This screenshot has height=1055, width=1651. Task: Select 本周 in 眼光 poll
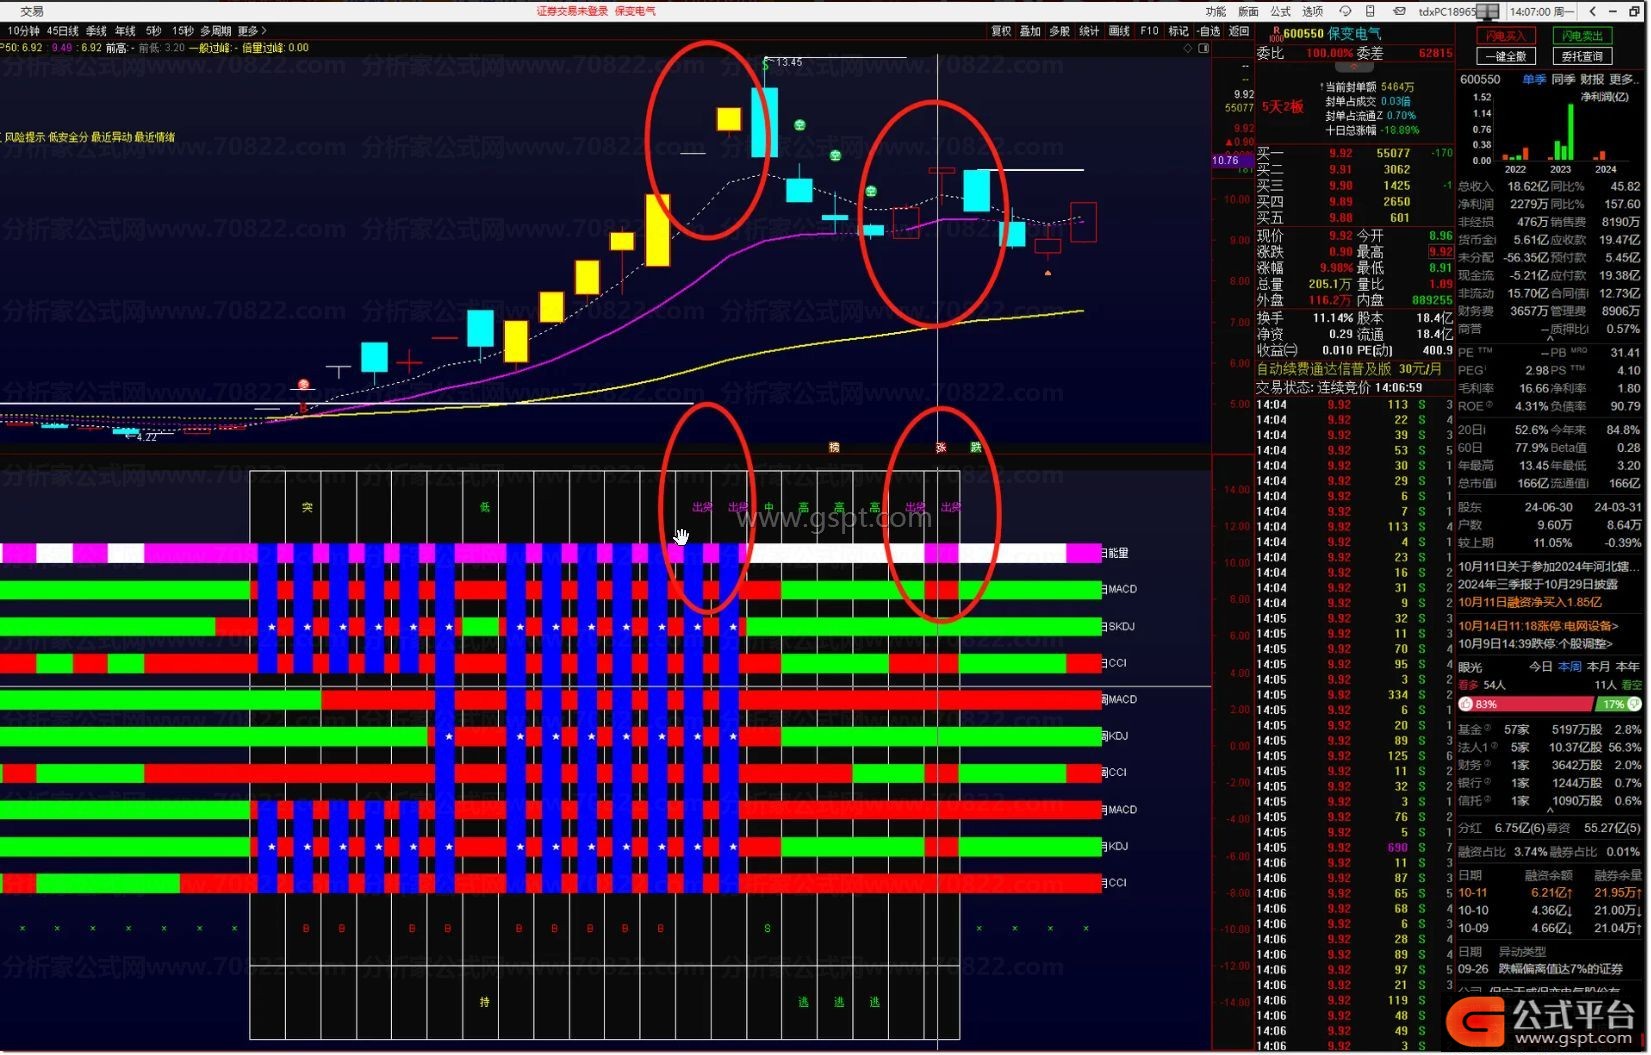pos(1570,667)
